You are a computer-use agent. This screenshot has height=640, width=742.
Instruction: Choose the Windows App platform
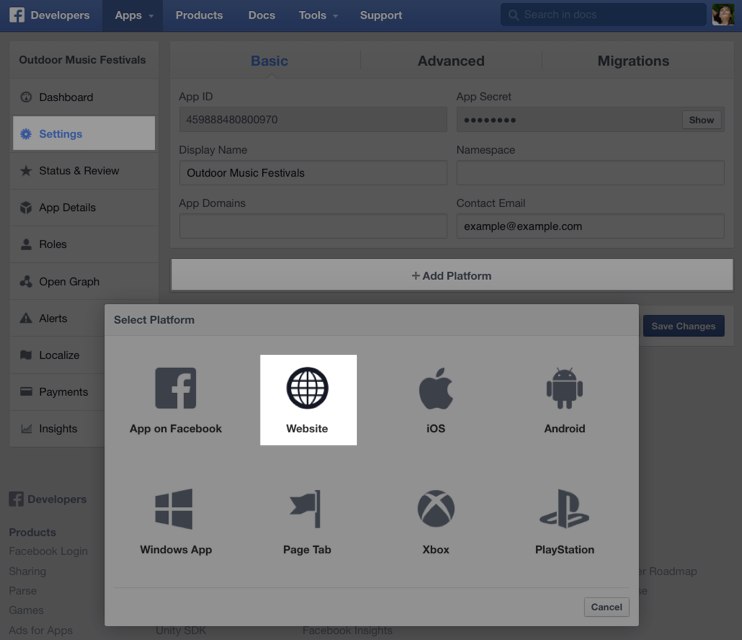point(176,522)
